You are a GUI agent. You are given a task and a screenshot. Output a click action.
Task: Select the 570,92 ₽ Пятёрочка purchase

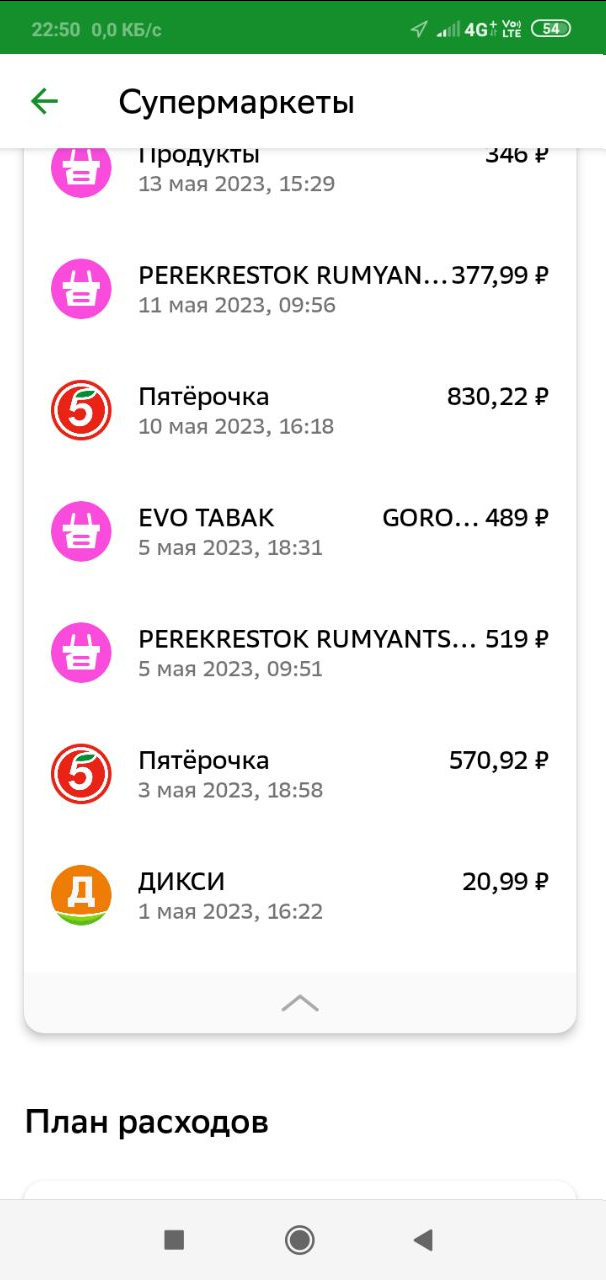[x=340, y=774]
